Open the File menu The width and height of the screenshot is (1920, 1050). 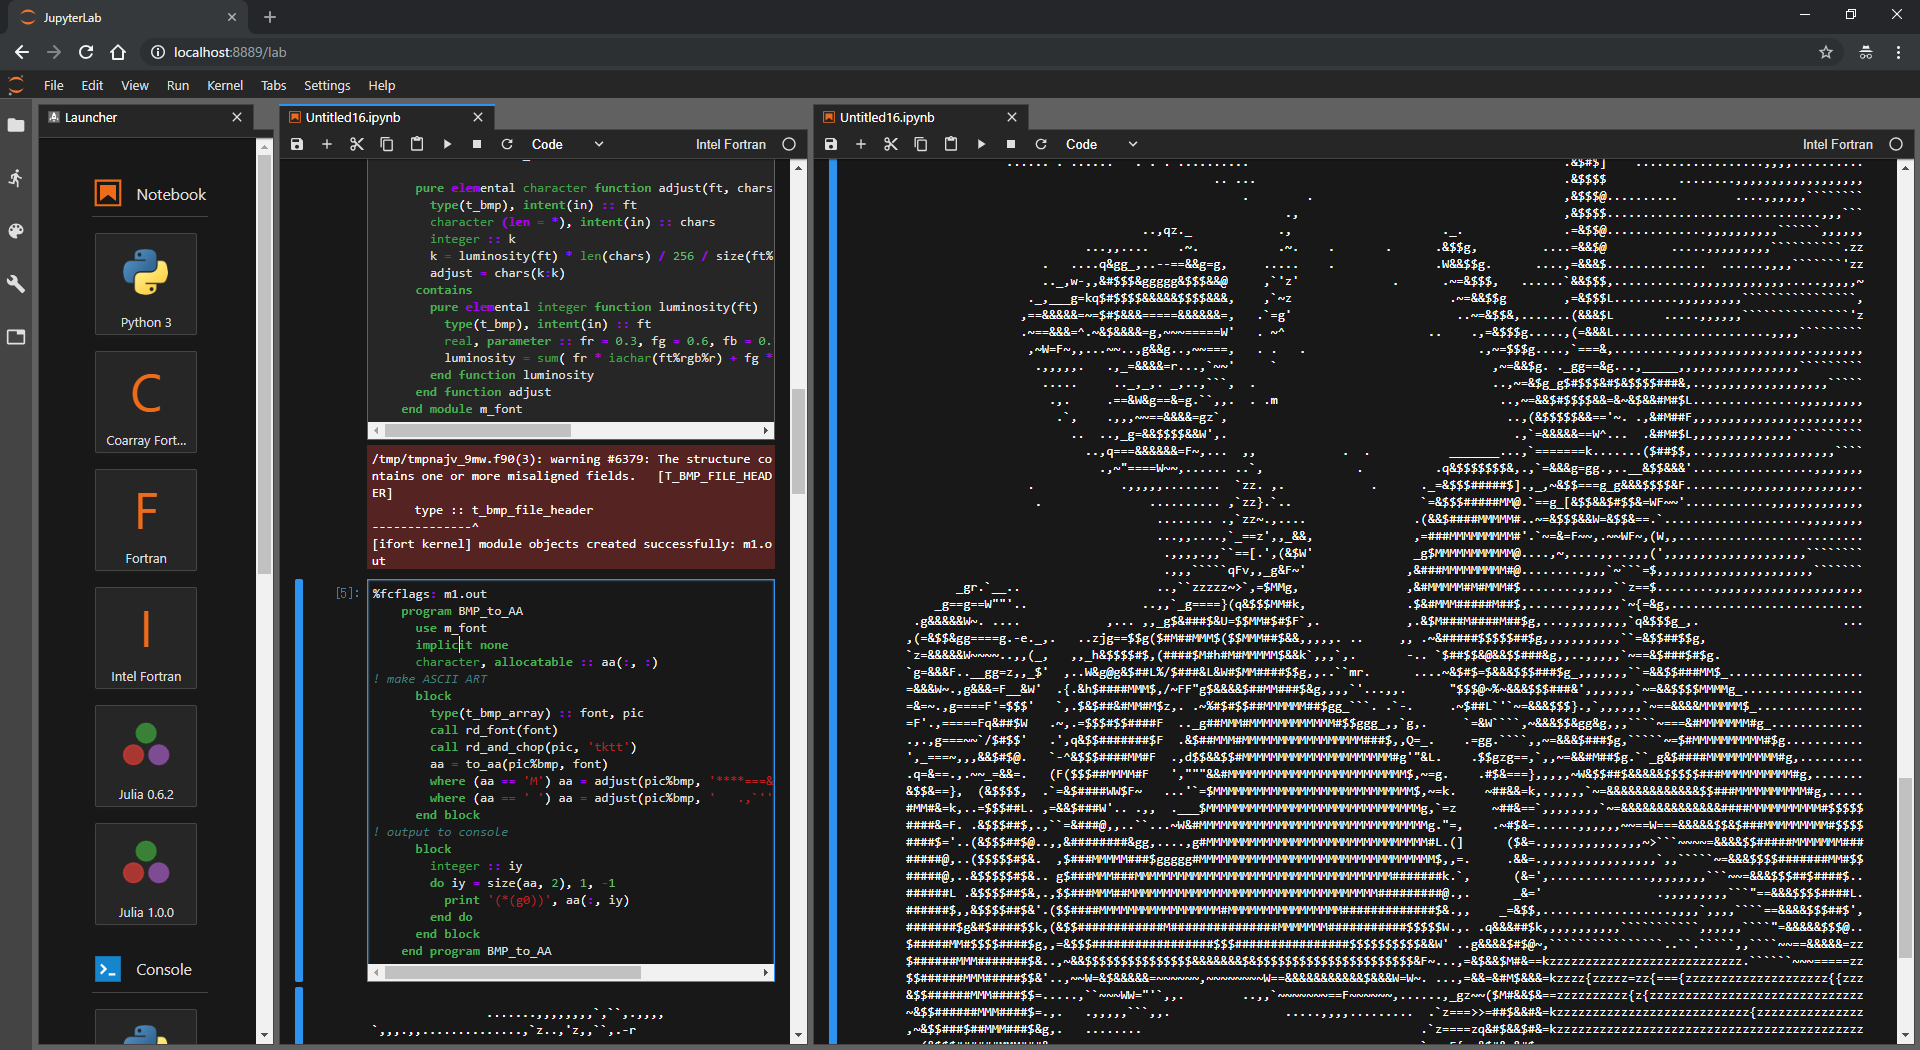[54, 85]
